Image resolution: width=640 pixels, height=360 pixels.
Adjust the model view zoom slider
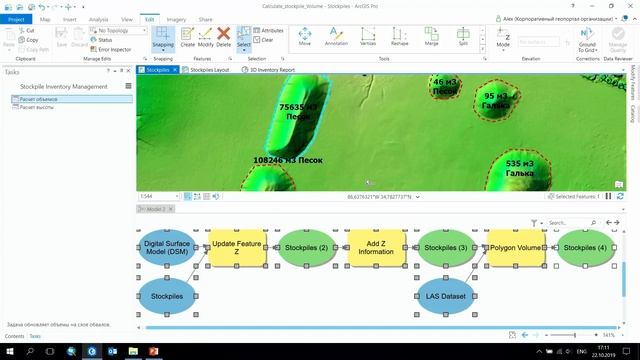(575, 335)
